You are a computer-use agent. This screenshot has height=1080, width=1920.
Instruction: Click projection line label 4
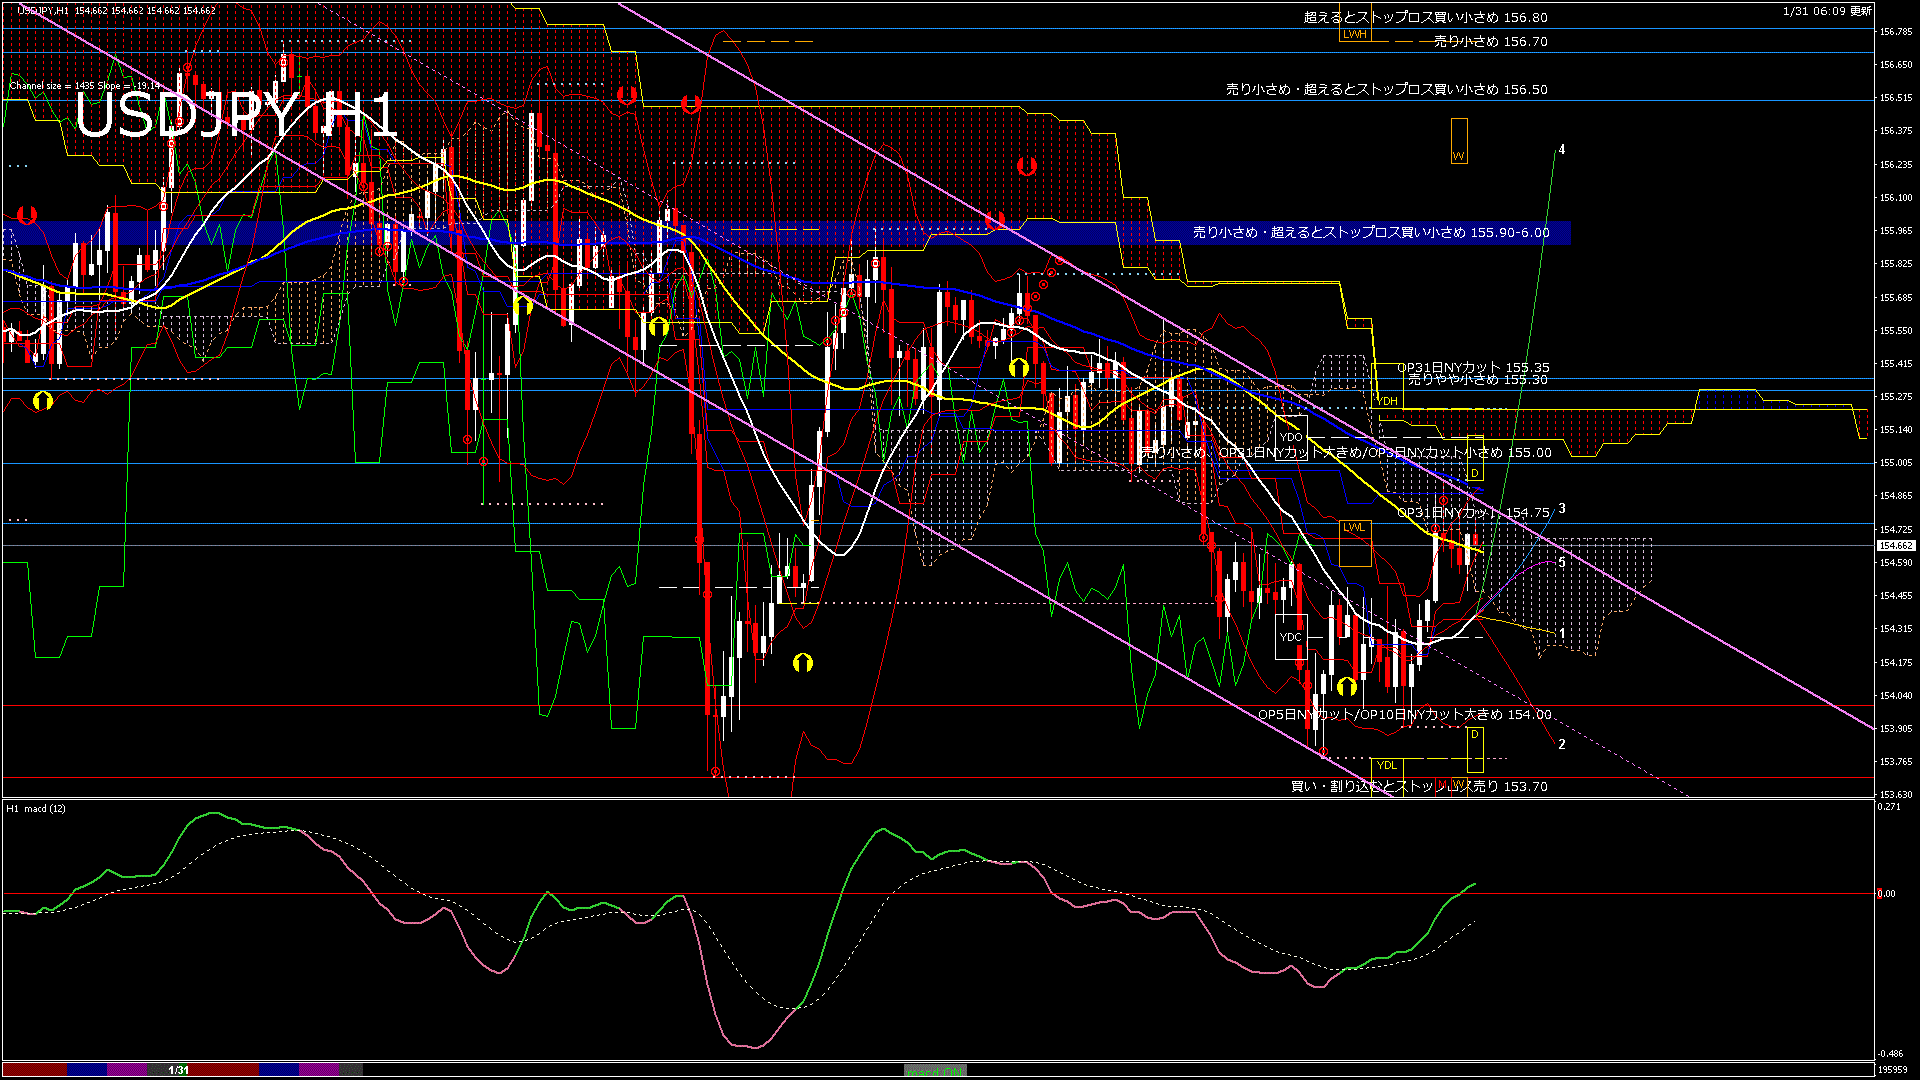(x=1562, y=150)
